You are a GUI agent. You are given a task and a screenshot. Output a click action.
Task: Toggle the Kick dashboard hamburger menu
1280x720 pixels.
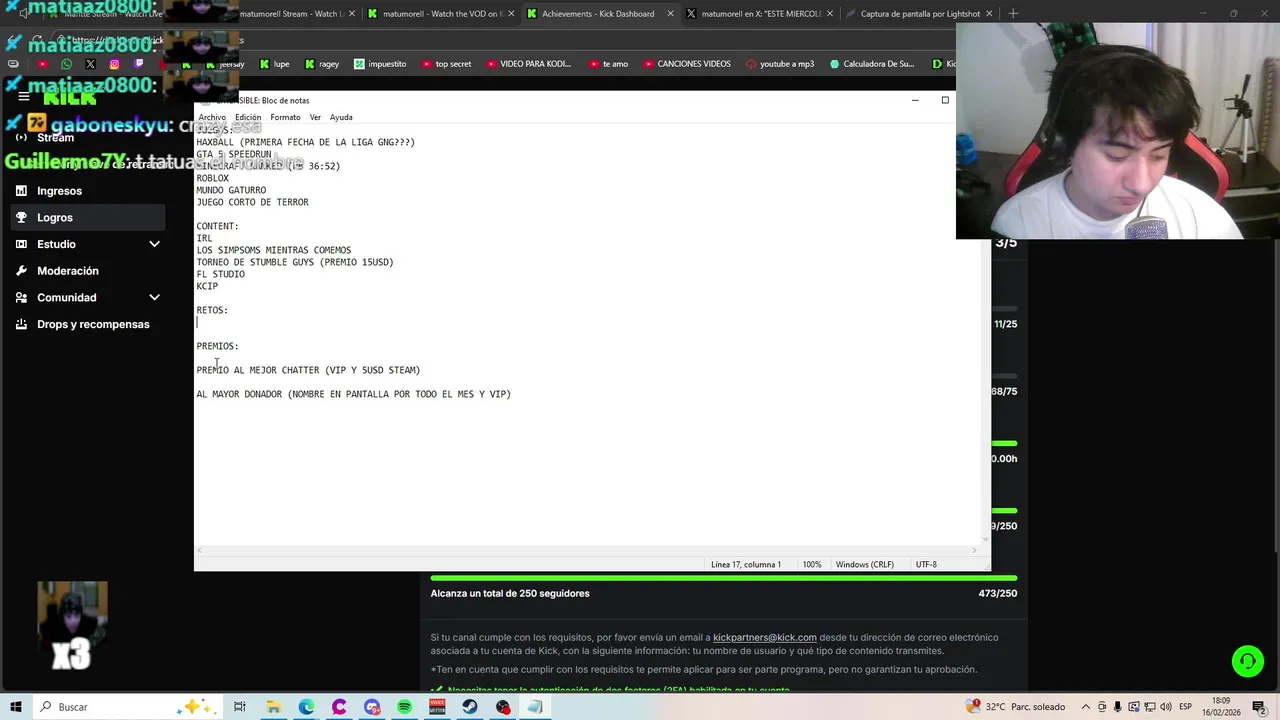pyautogui.click(x=23, y=97)
